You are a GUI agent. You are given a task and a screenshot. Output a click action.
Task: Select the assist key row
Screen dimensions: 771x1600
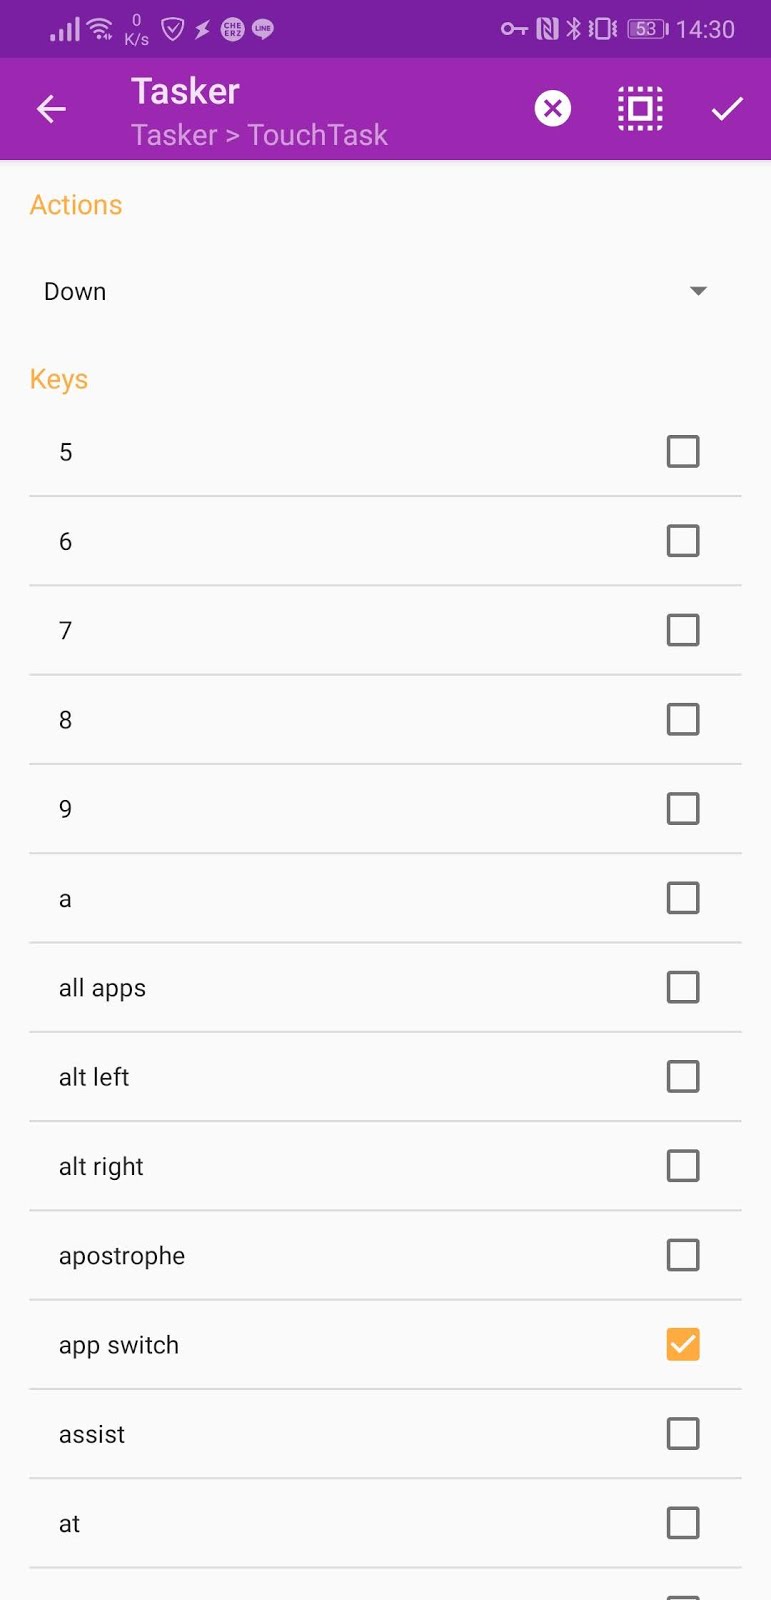(x=385, y=1434)
